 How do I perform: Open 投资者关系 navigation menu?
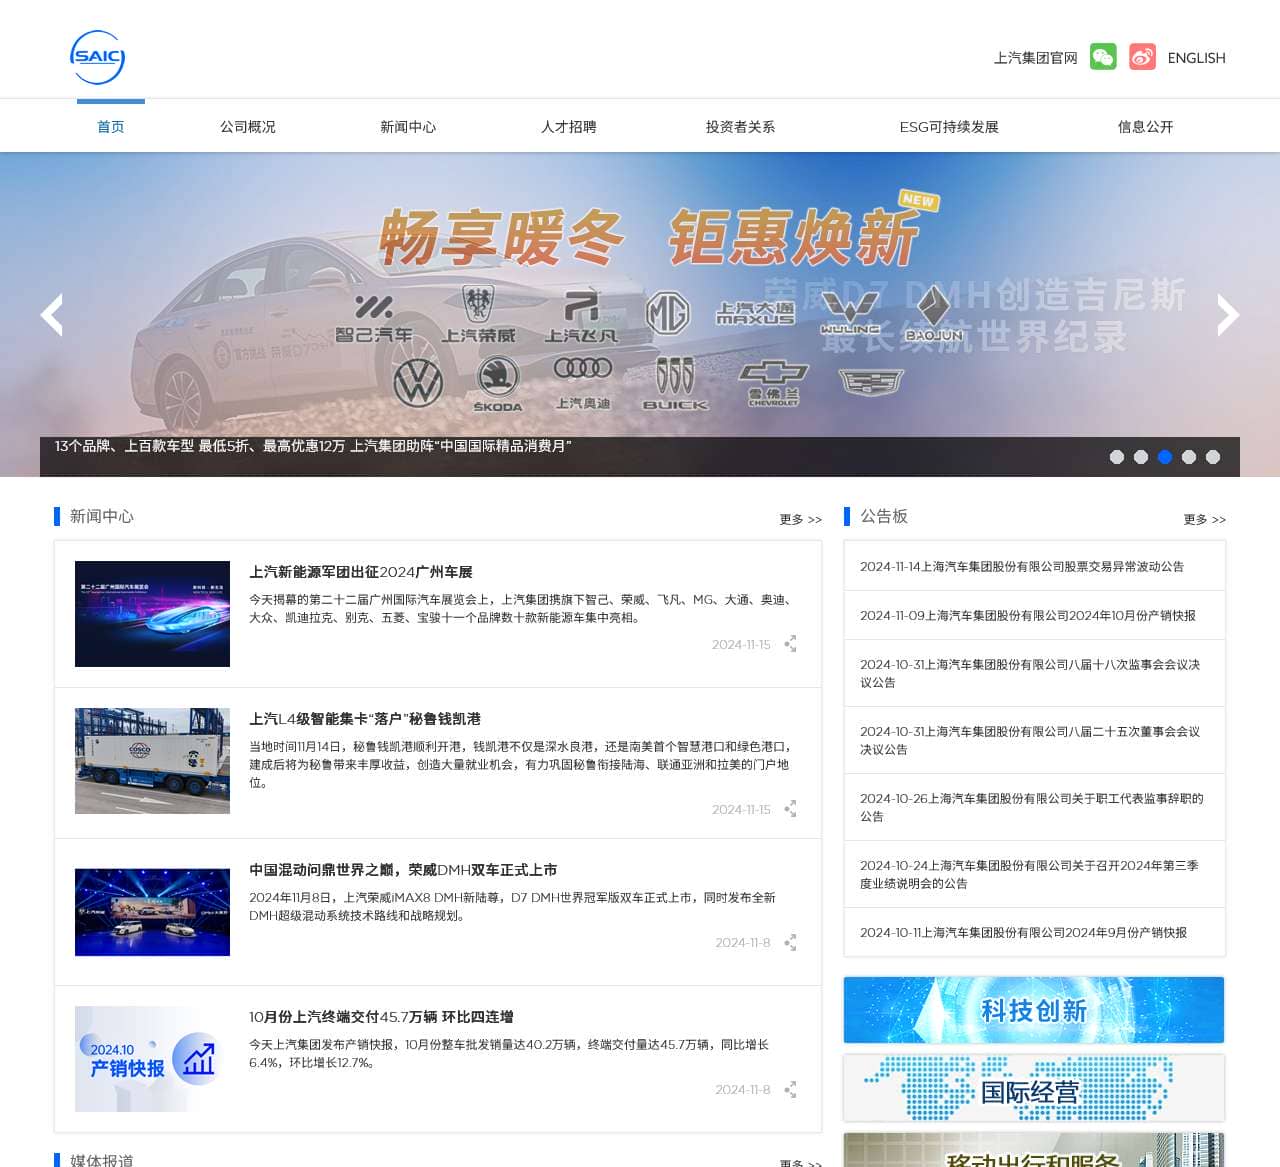(740, 127)
